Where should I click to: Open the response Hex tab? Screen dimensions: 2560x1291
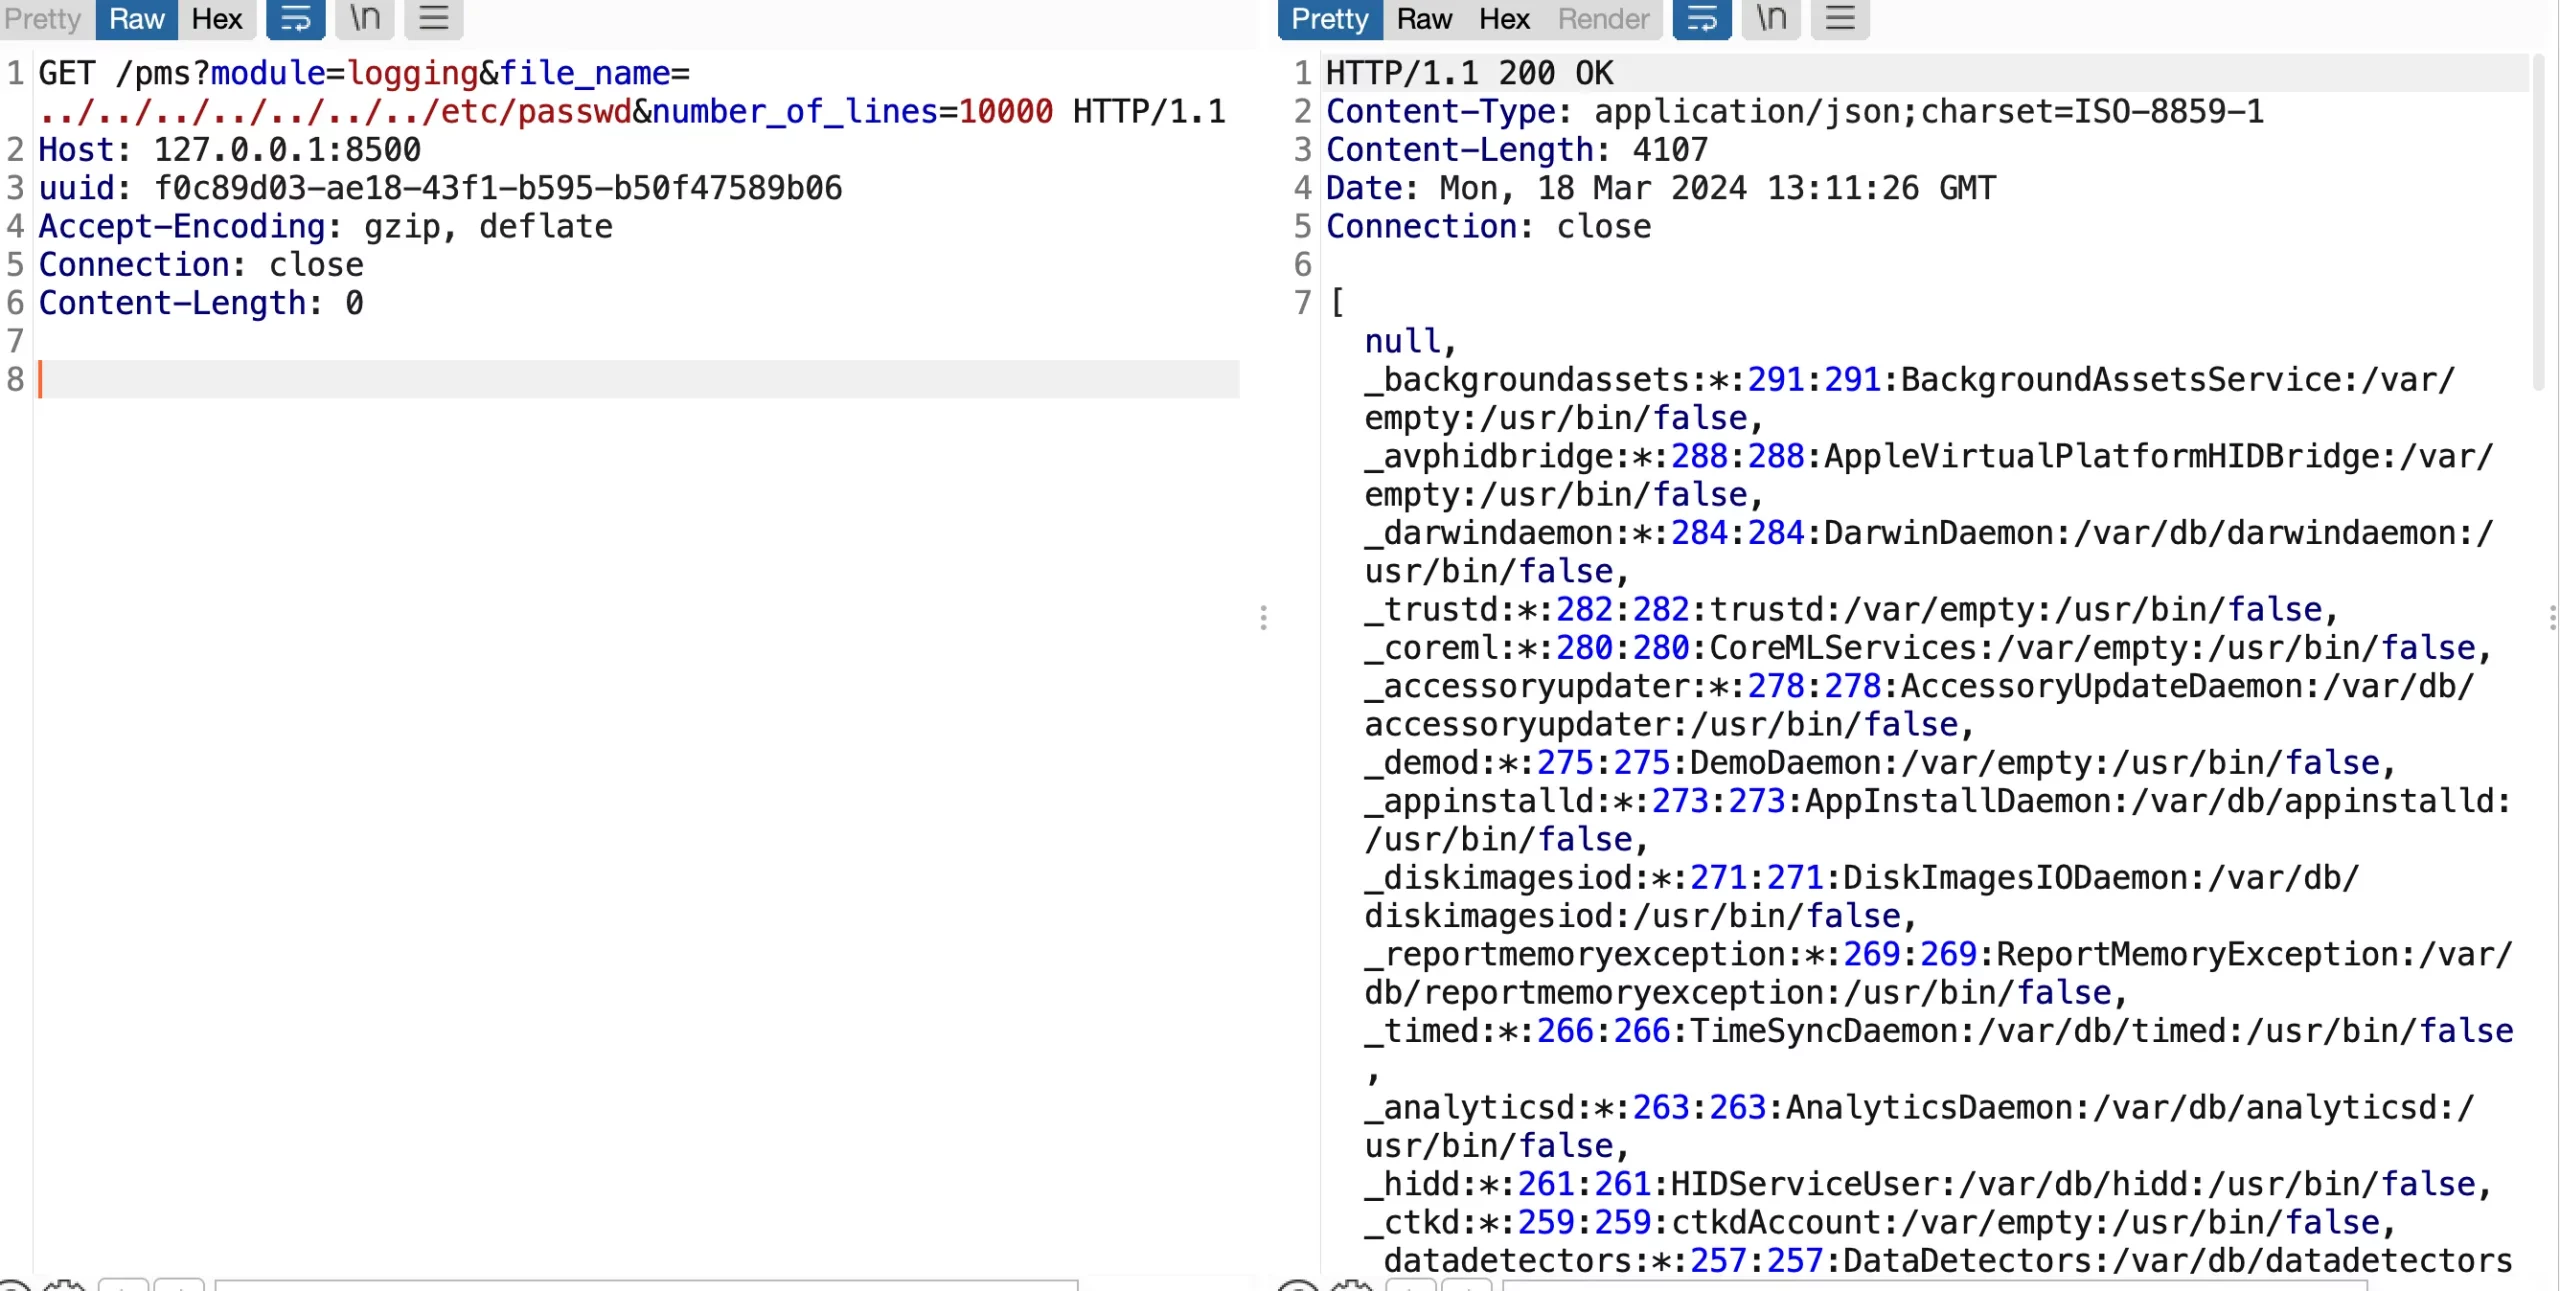(1504, 19)
